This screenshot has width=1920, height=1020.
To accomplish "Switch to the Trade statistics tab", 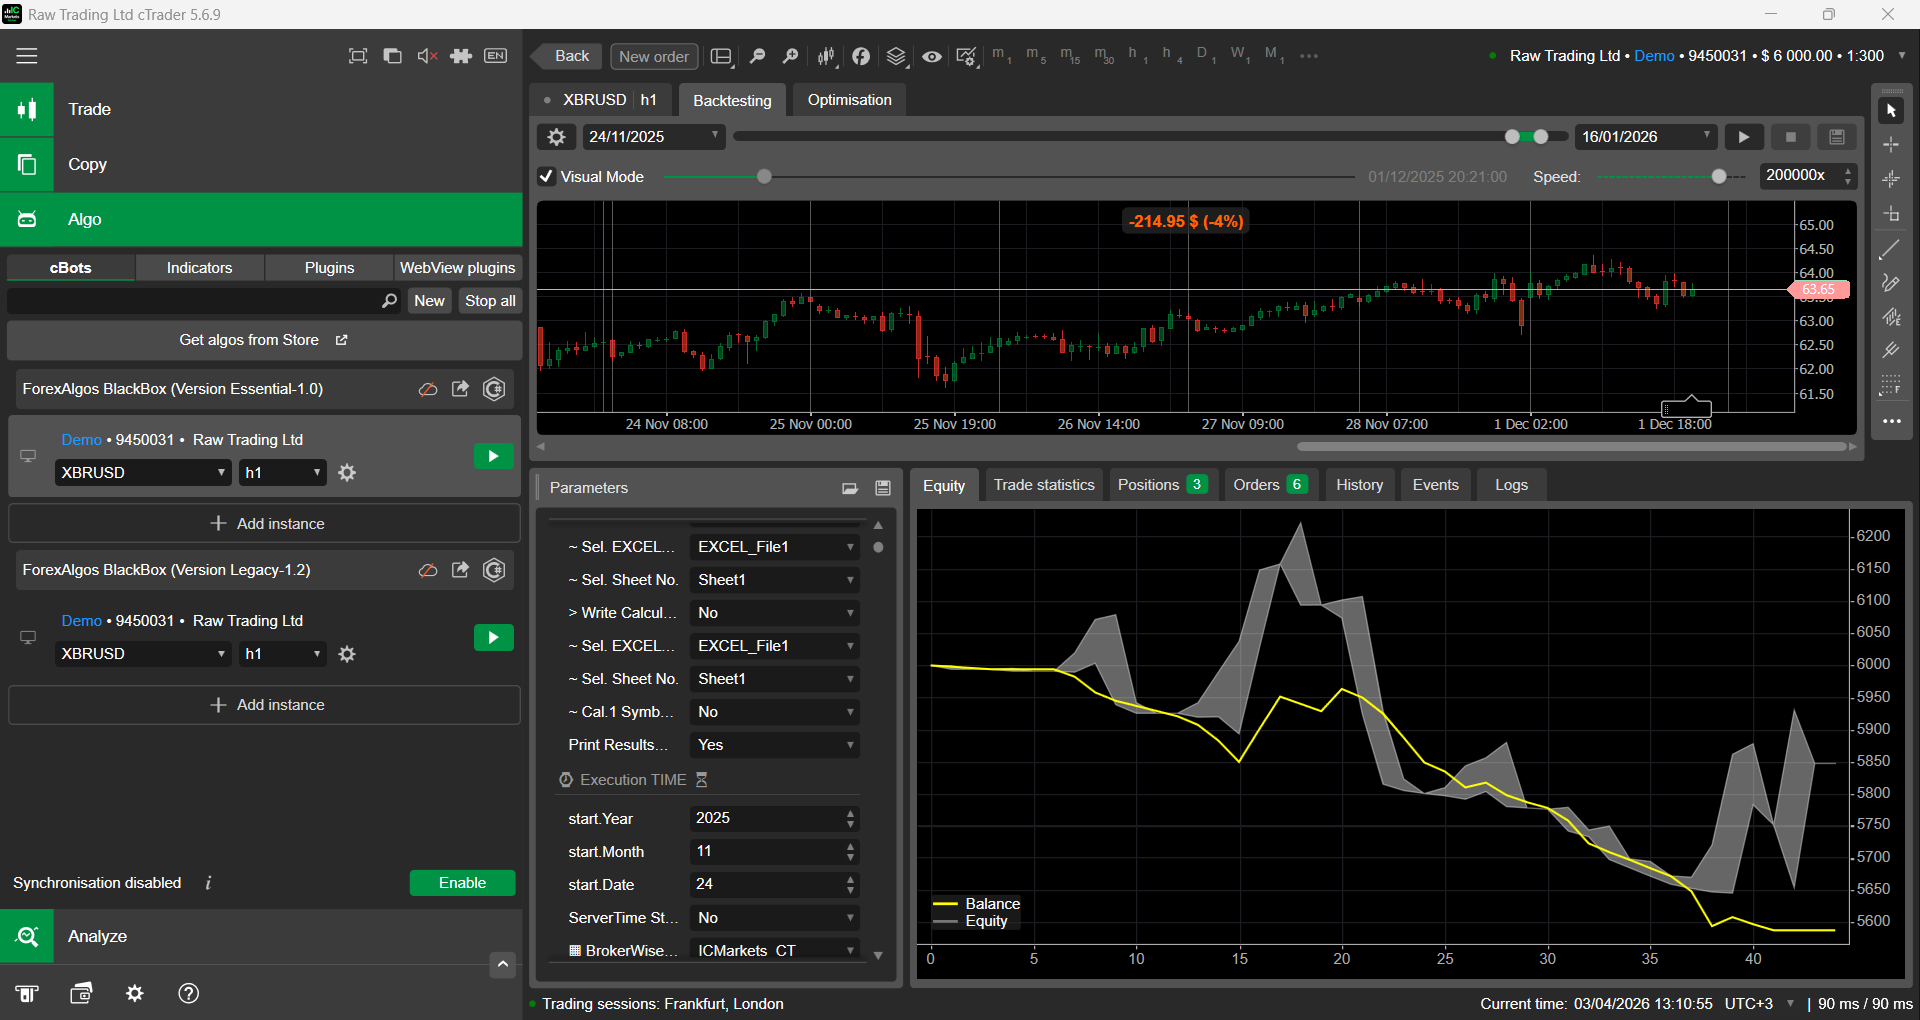I will point(1043,485).
